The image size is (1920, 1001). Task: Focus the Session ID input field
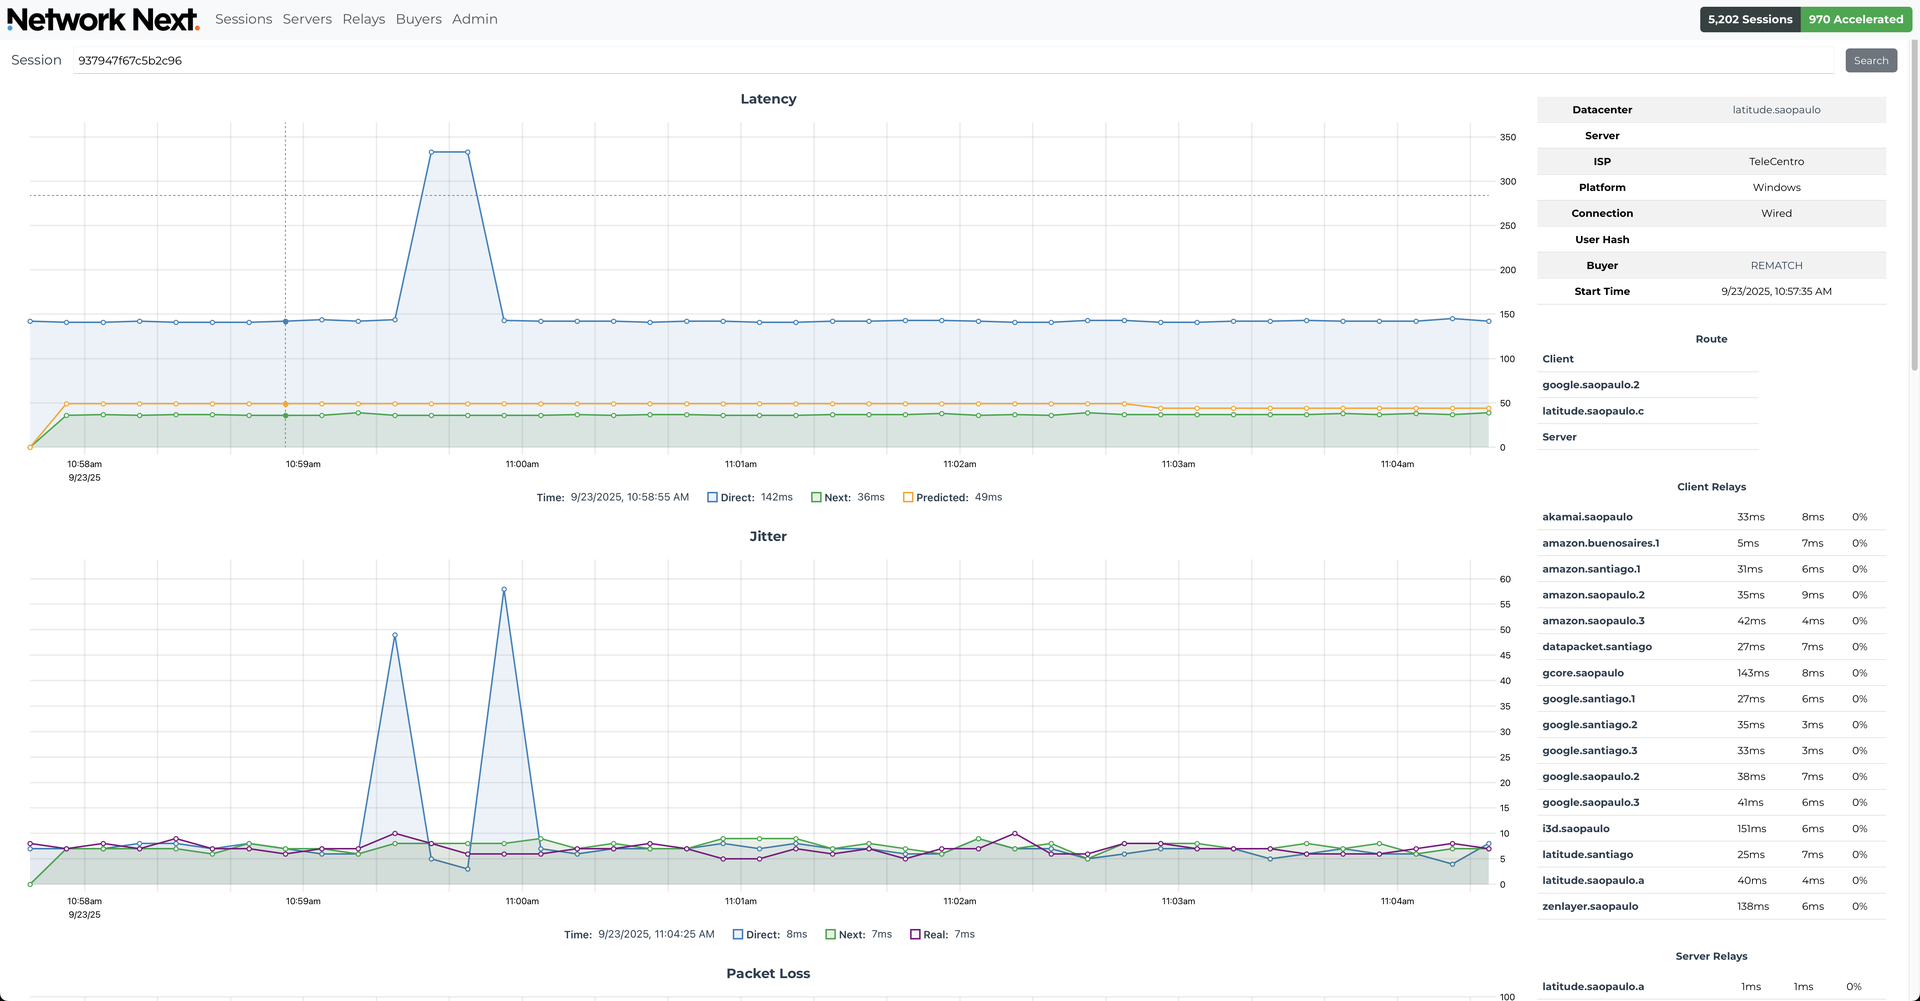click(x=953, y=60)
